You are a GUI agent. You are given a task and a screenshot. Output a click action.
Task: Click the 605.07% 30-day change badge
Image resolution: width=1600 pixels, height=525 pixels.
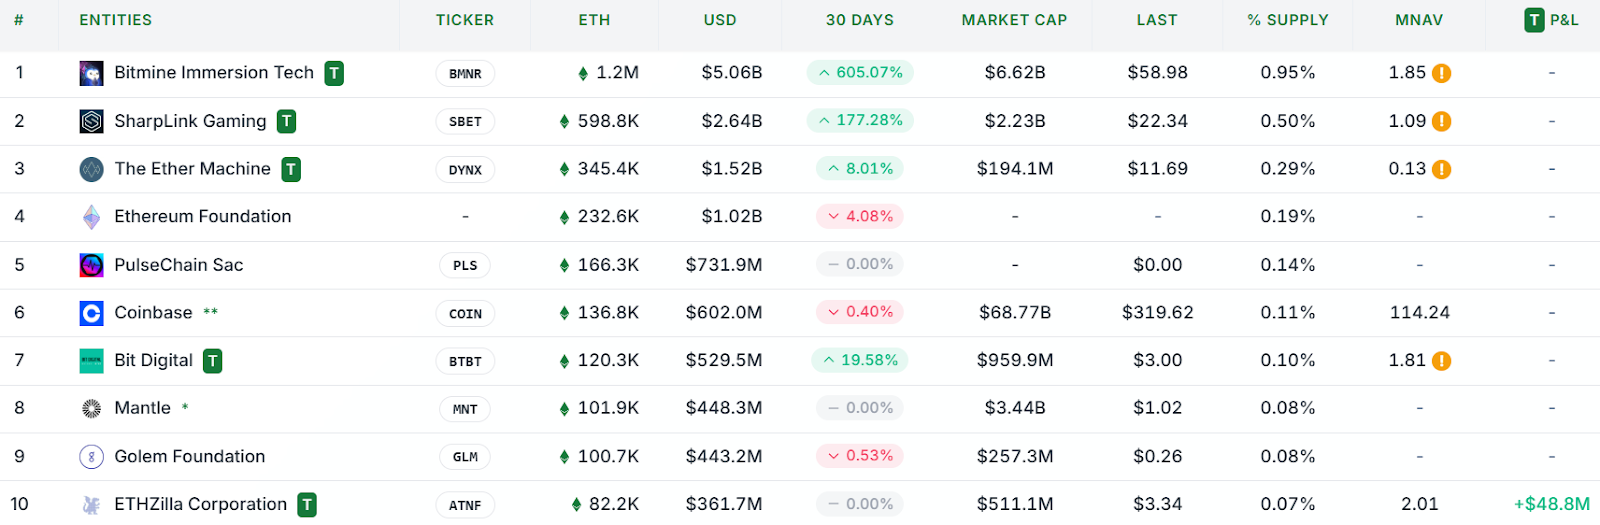[860, 73]
